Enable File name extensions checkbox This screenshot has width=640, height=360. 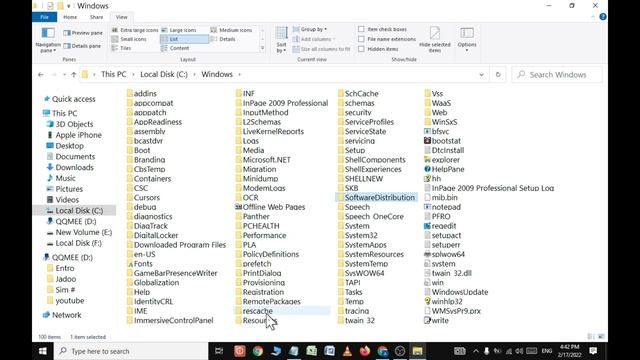click(x=361, y=39)
